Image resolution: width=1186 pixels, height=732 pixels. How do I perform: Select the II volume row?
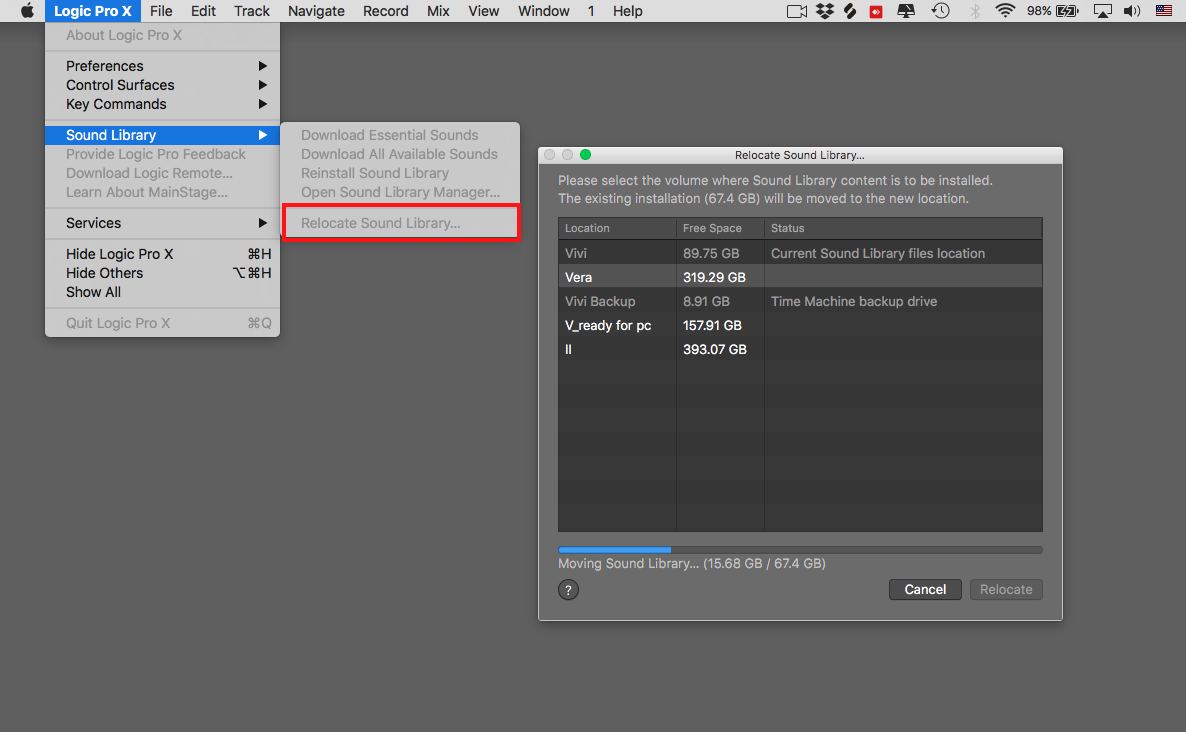click(800, 349)
